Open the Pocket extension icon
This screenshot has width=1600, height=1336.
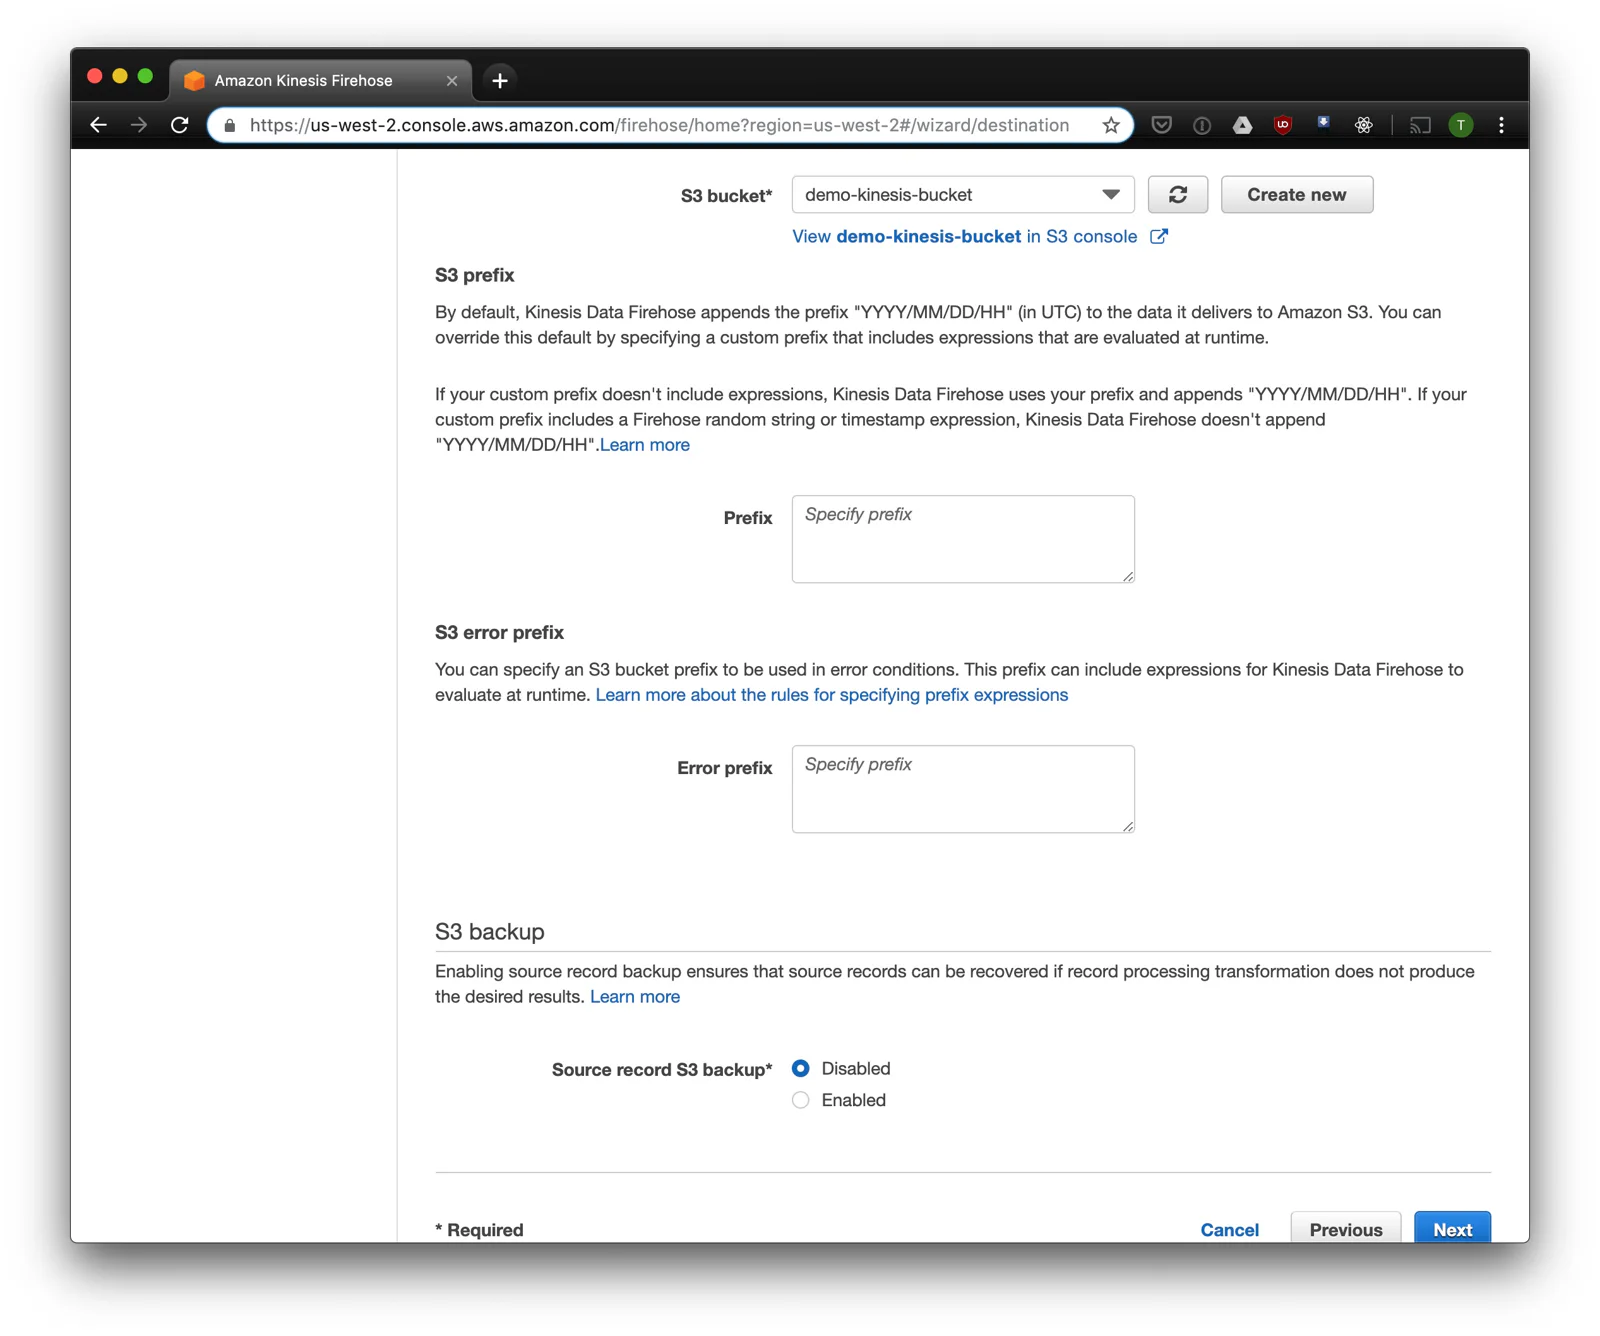[x=1161, y=125]
